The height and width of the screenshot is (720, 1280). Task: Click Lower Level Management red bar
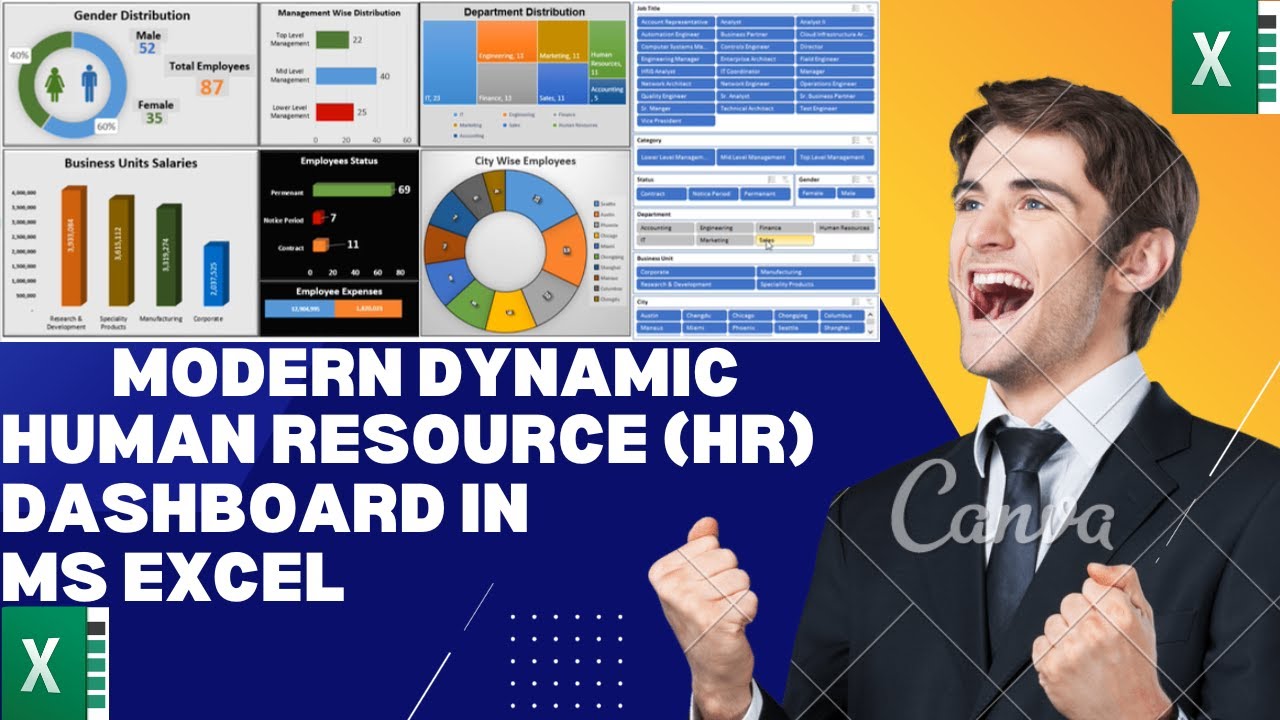tap(334, 112)
